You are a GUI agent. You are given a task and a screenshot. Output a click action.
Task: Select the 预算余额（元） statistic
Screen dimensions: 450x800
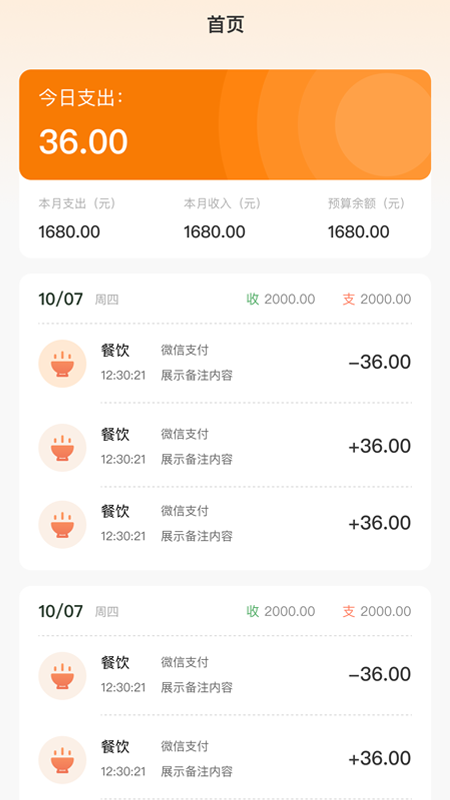(367, 218)
